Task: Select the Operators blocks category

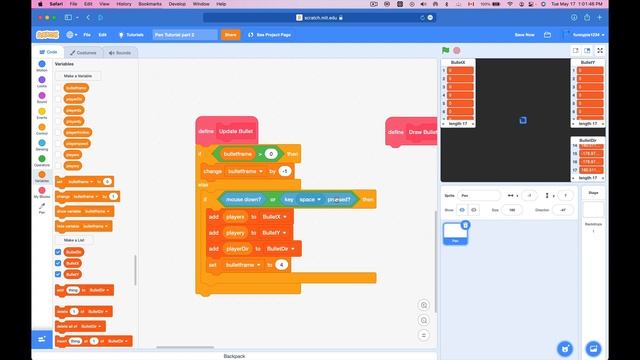Action: pos(42,160)
